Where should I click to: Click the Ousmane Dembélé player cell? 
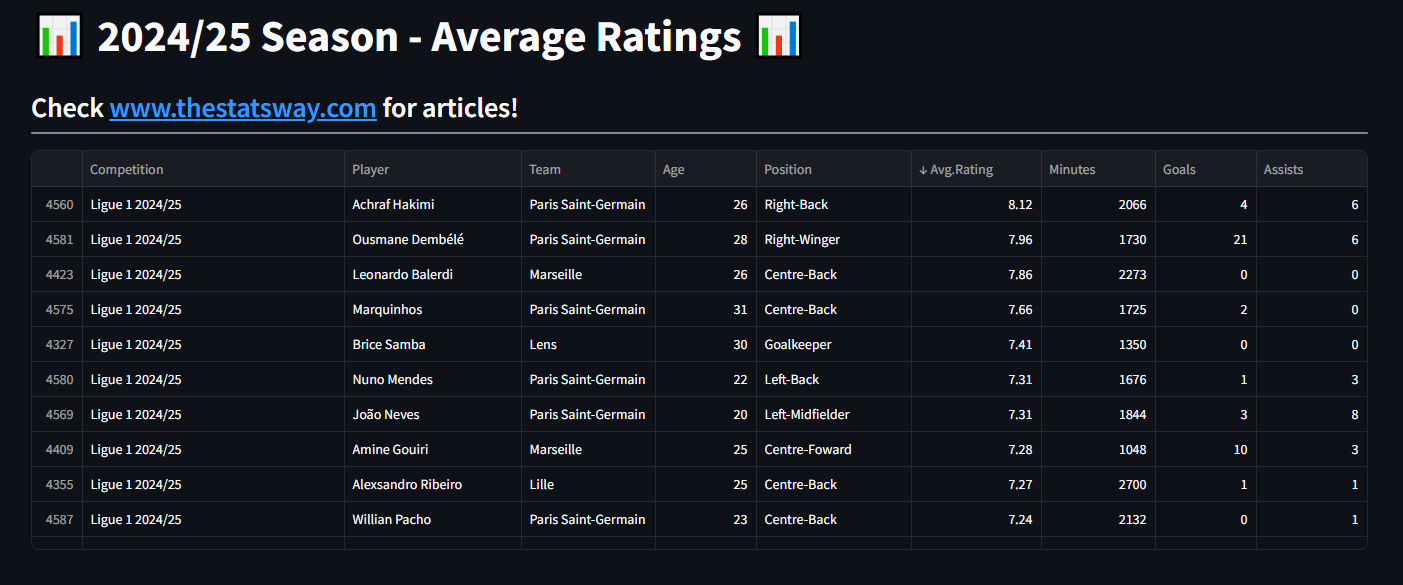(x=433, y=239)
